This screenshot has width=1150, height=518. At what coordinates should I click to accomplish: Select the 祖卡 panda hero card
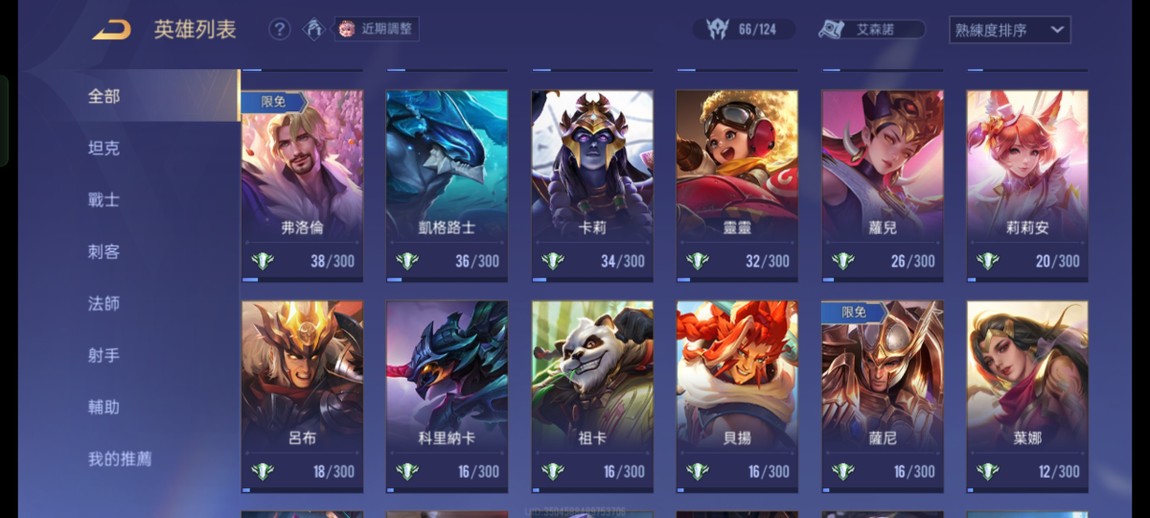point(592,396)
